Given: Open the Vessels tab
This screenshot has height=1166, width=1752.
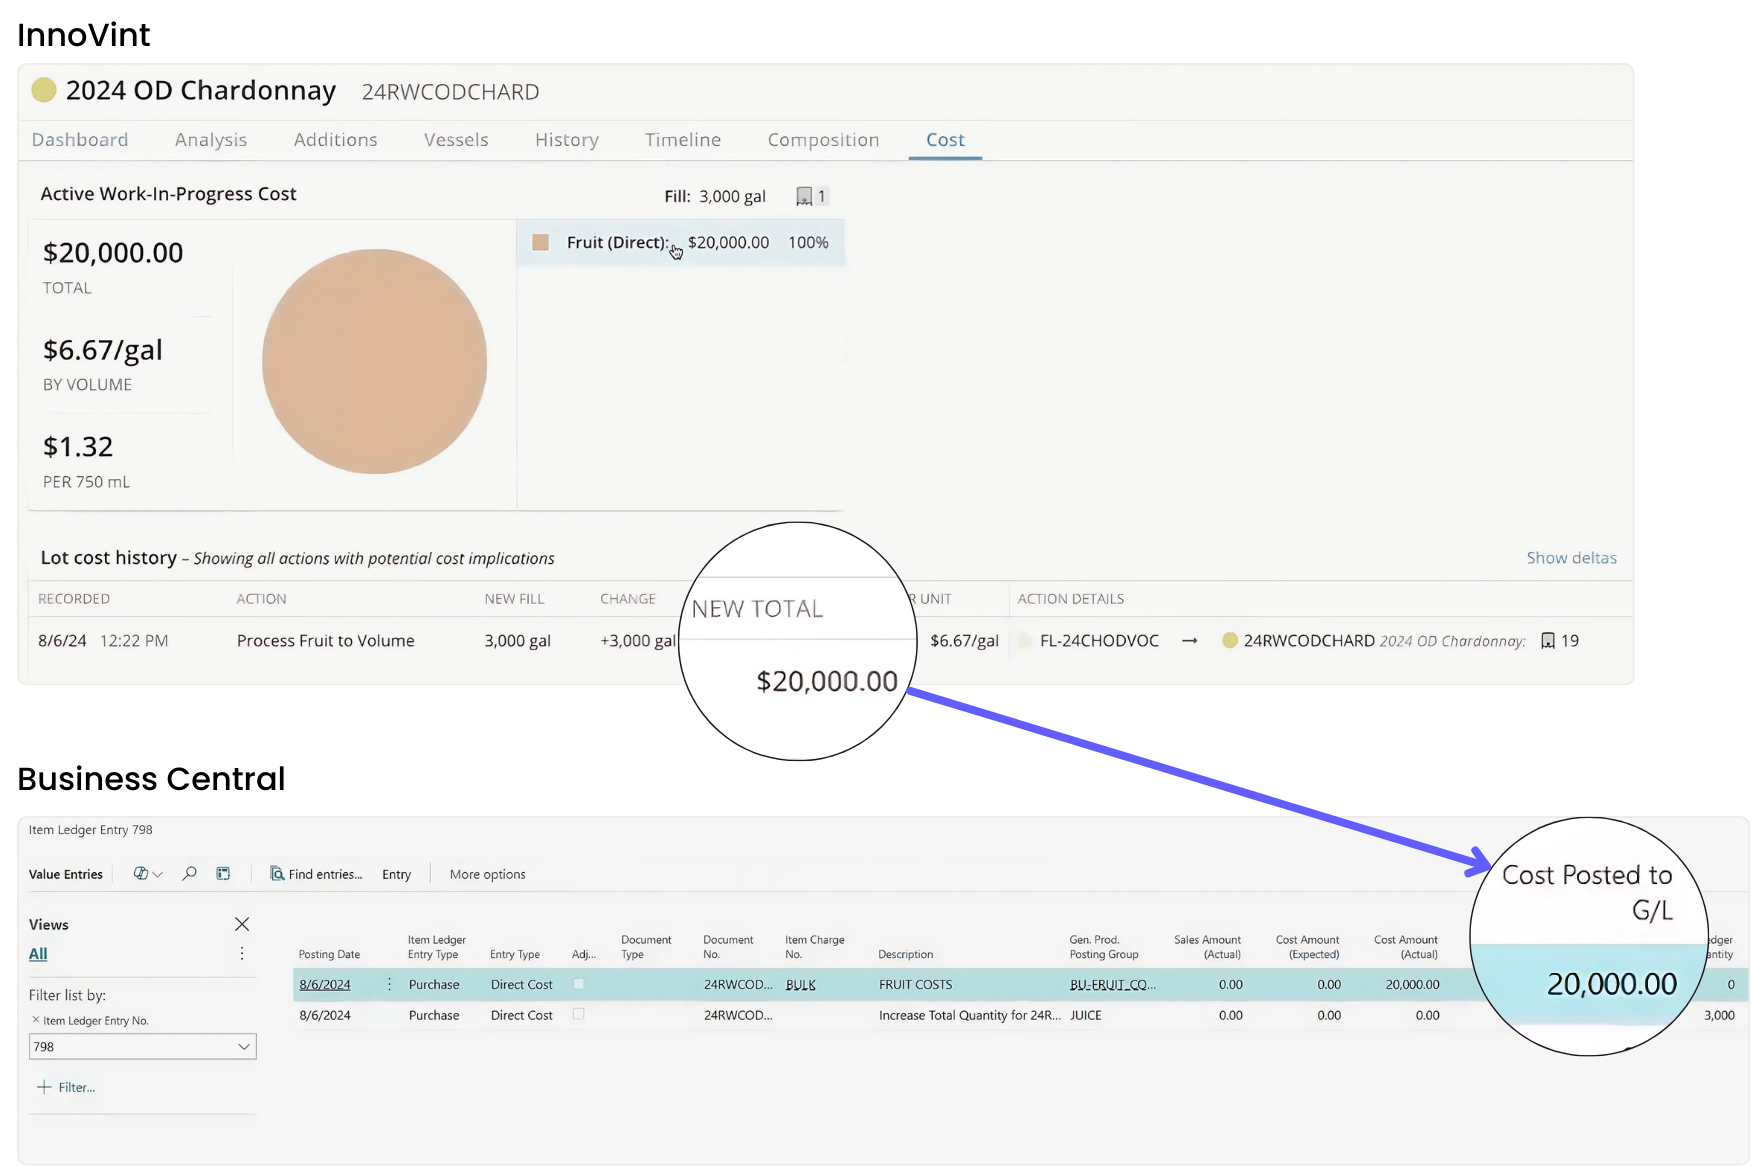Looking at the screenshot, I should [456, 140].
